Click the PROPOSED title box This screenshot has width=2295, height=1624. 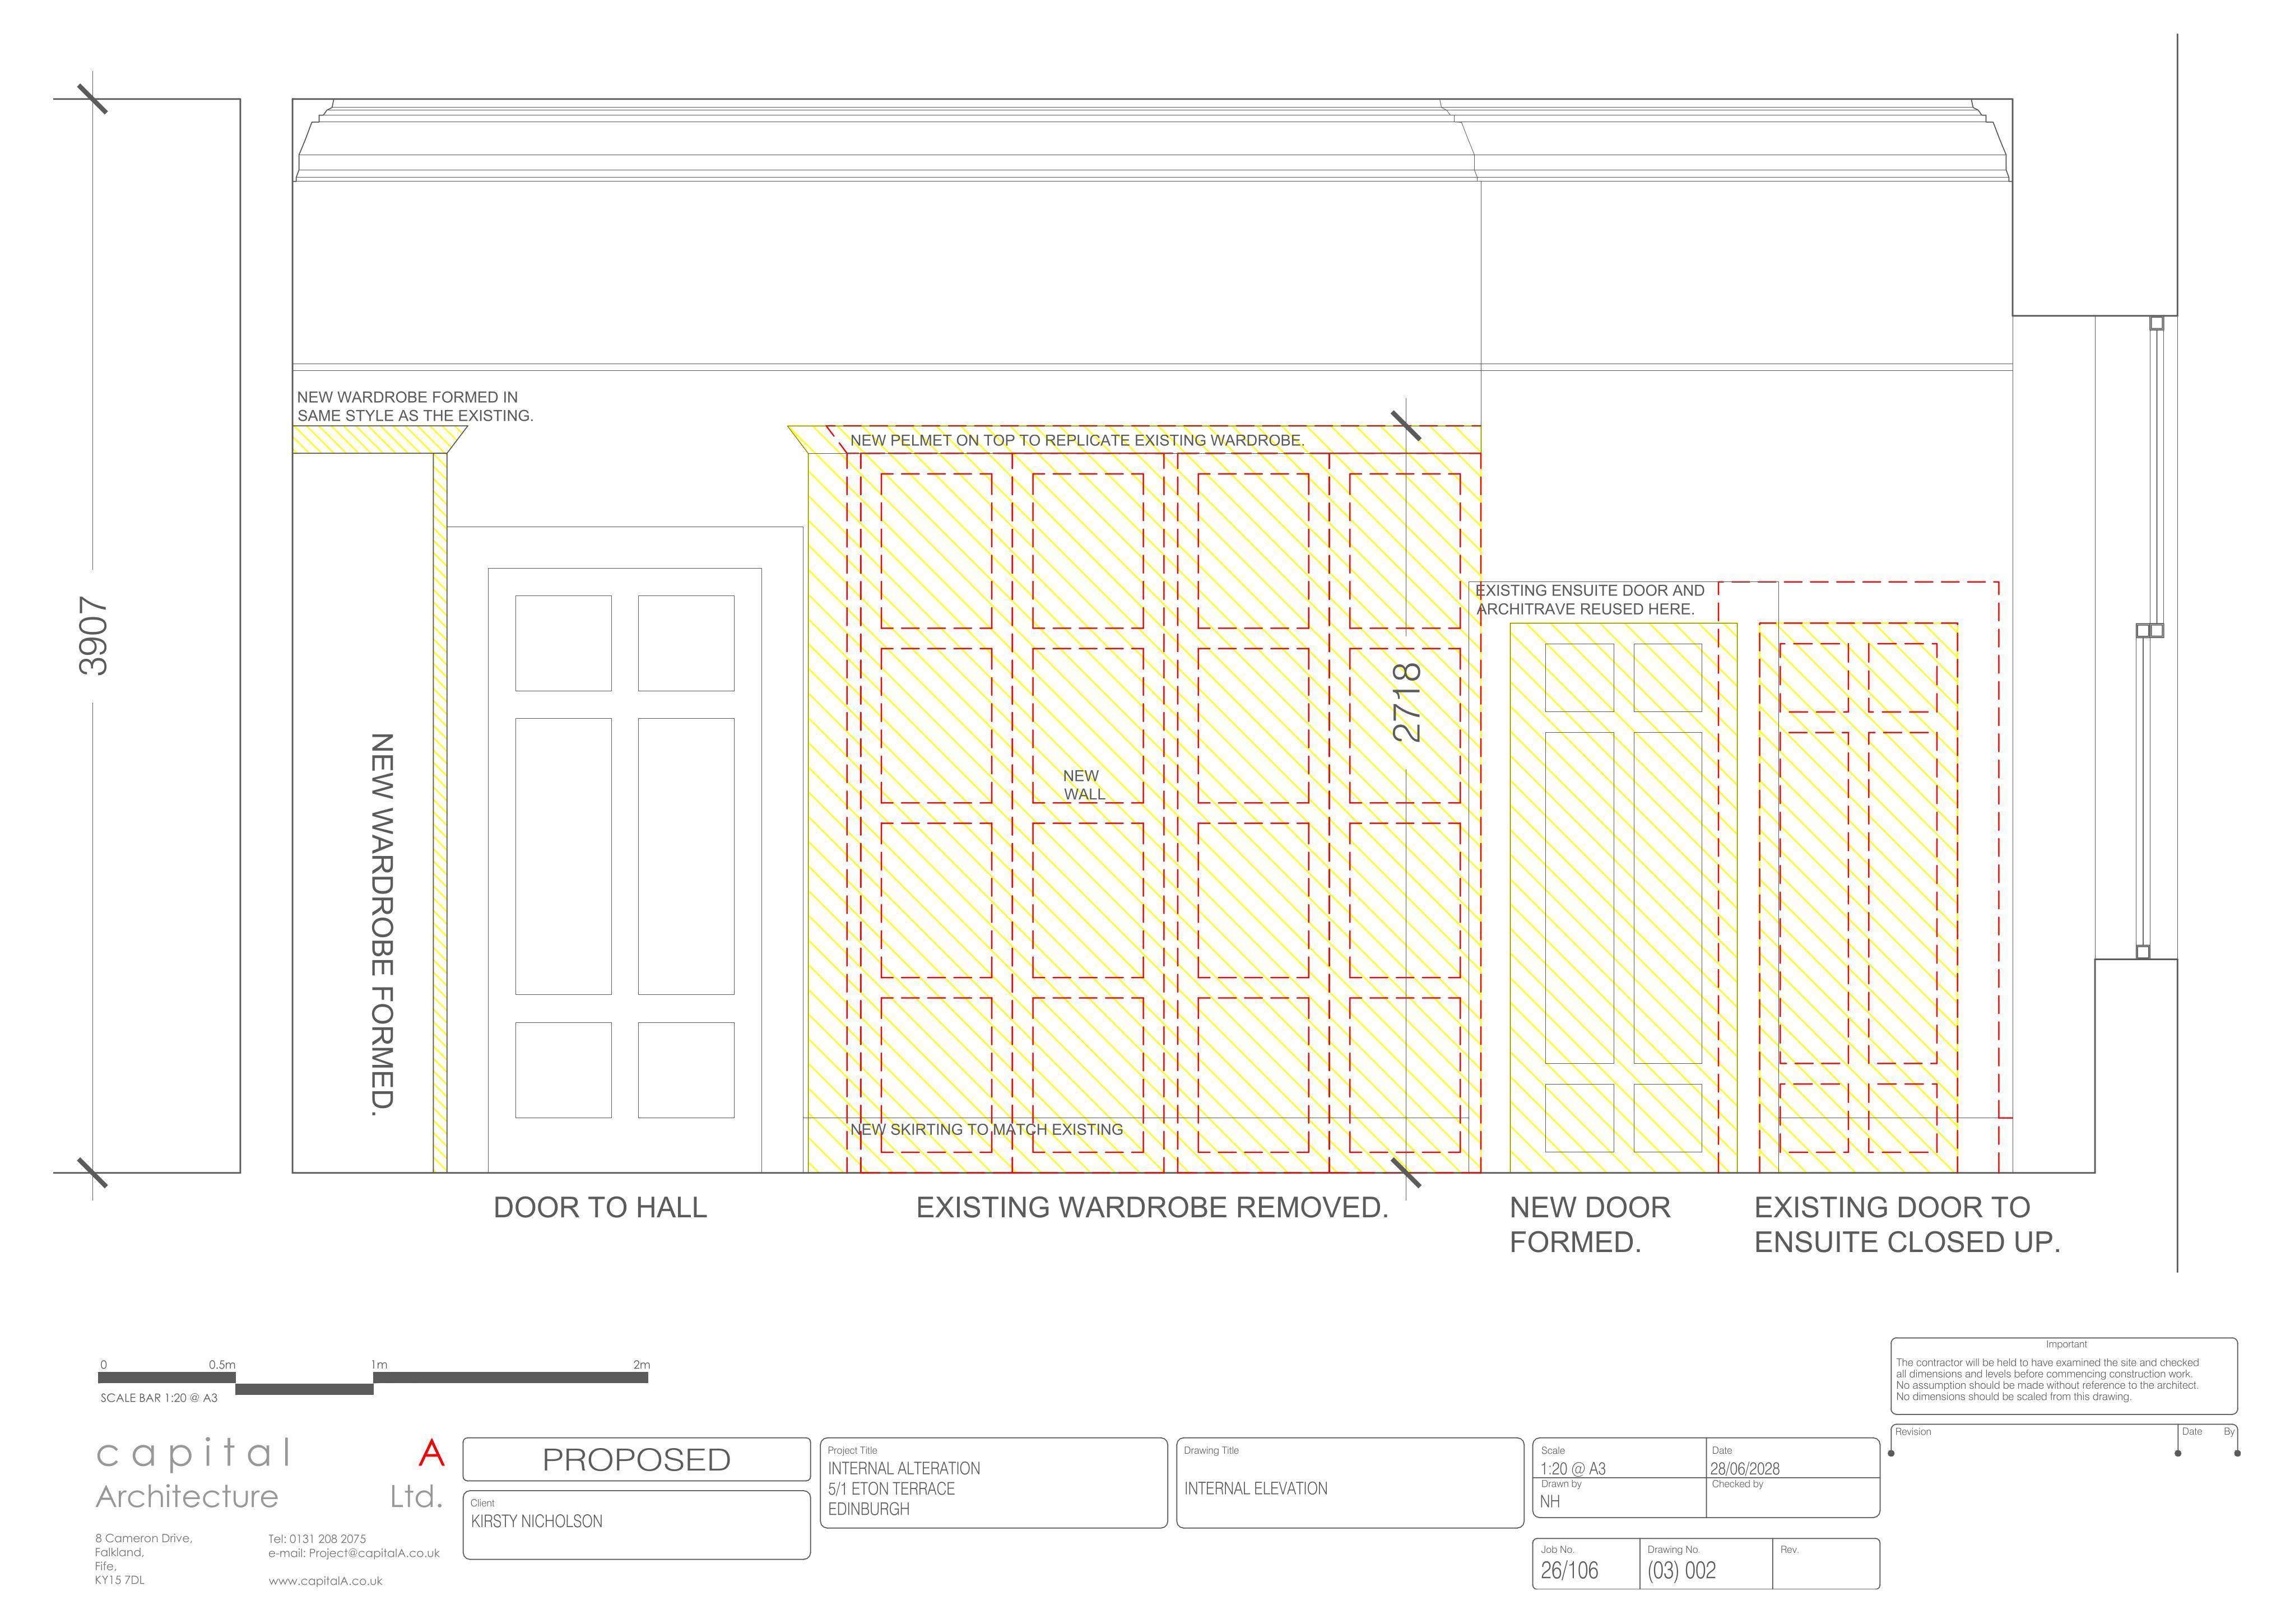point(636,1459)
